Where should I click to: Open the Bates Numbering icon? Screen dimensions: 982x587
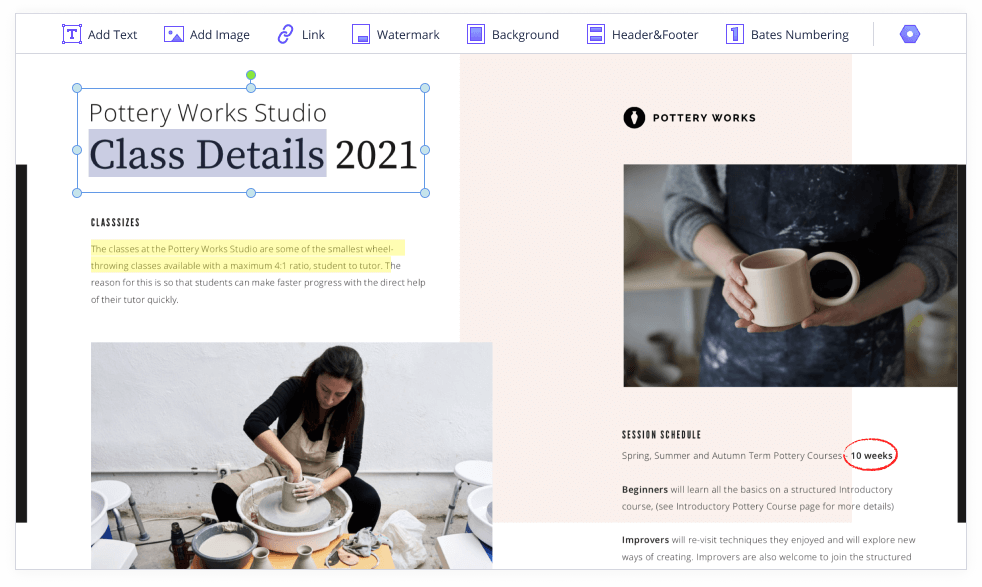point(735,34)
